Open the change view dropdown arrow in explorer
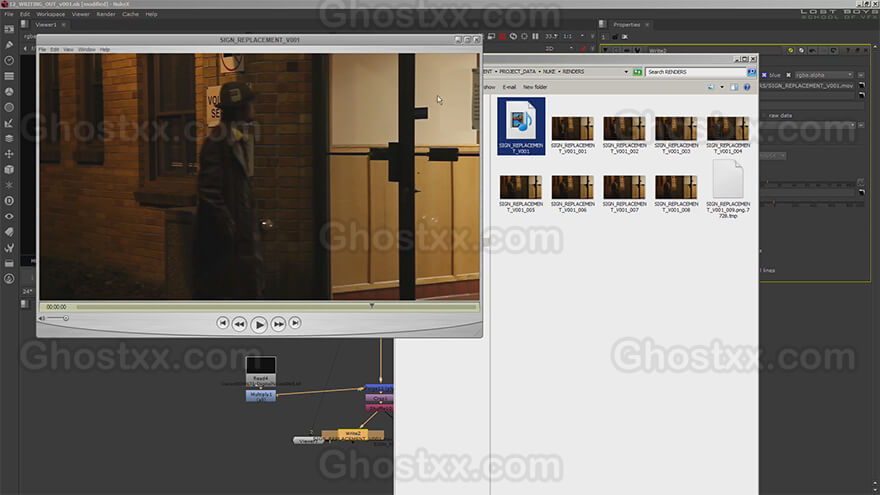The width and height of the screenshot is (880, 495). (722, 87)
